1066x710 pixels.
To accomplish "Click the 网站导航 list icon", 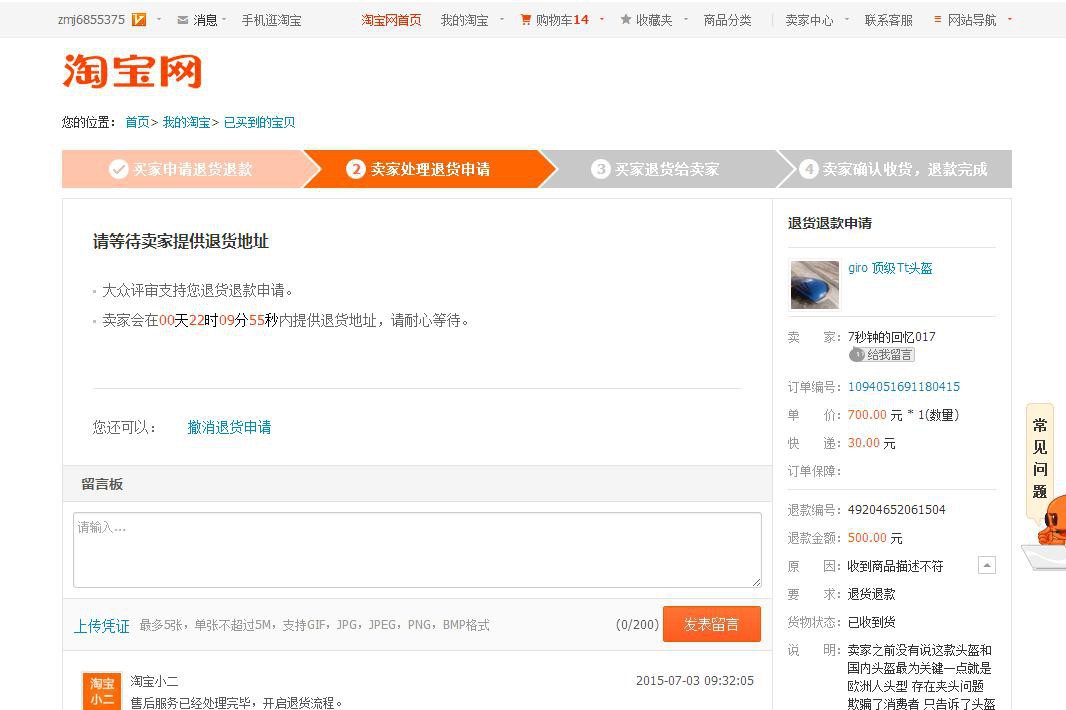I will pos(938,20).
